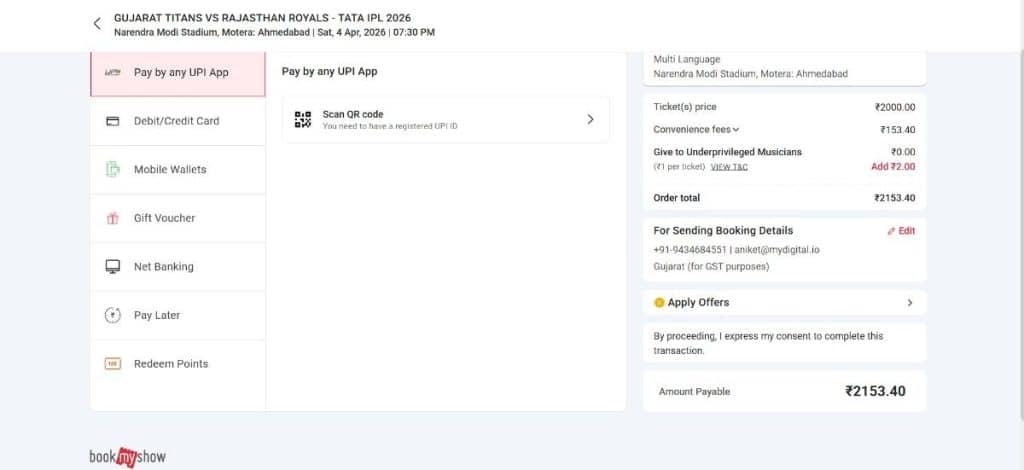This screenshot has height=470, width=1024.
Task: Click the Amount Payable ₹2153.40 figure
Action: [875, 391]
